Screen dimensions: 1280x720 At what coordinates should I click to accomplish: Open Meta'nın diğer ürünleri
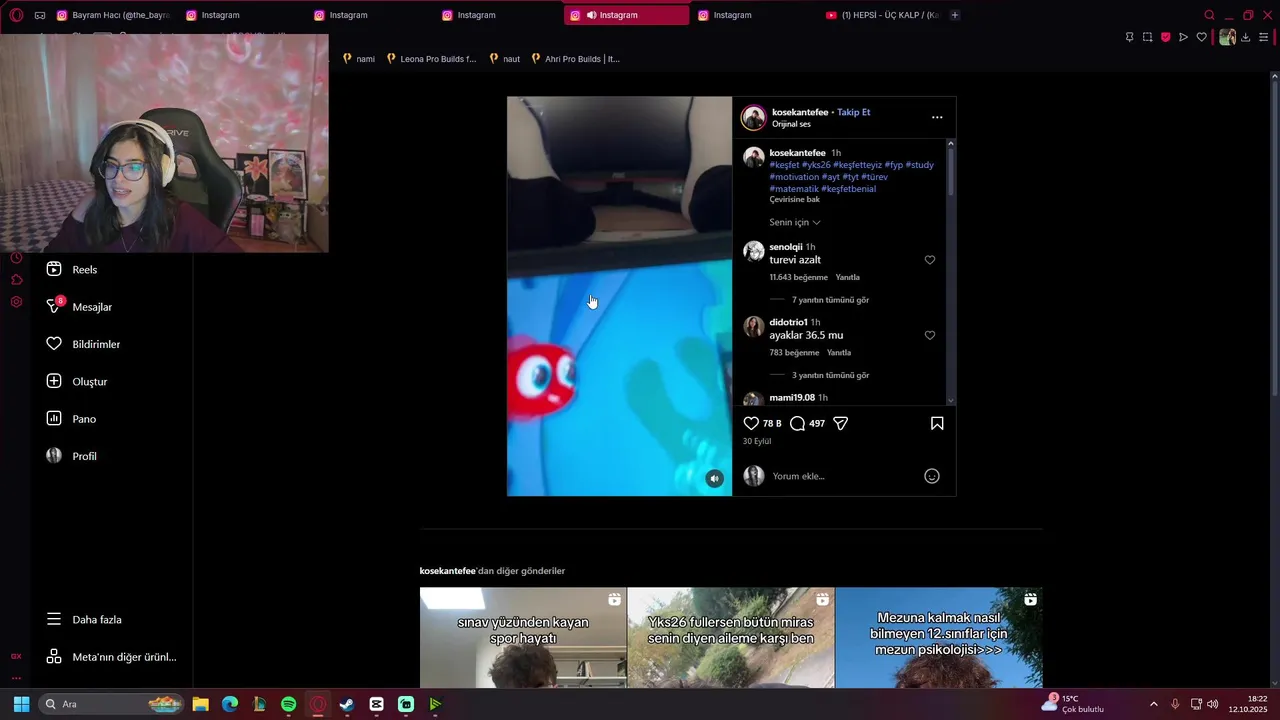coord(111,657)
